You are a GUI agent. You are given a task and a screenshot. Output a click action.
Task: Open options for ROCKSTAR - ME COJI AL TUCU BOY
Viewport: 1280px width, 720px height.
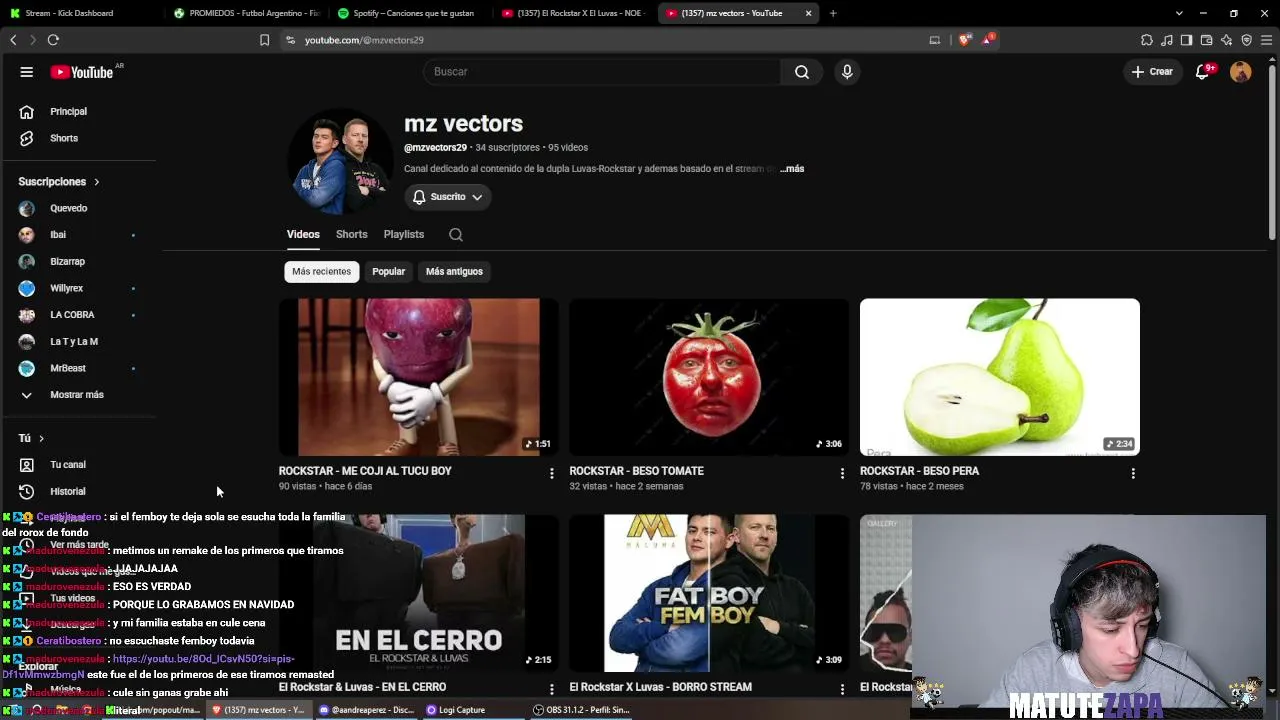pyautogui.click(x=551, y=473)
